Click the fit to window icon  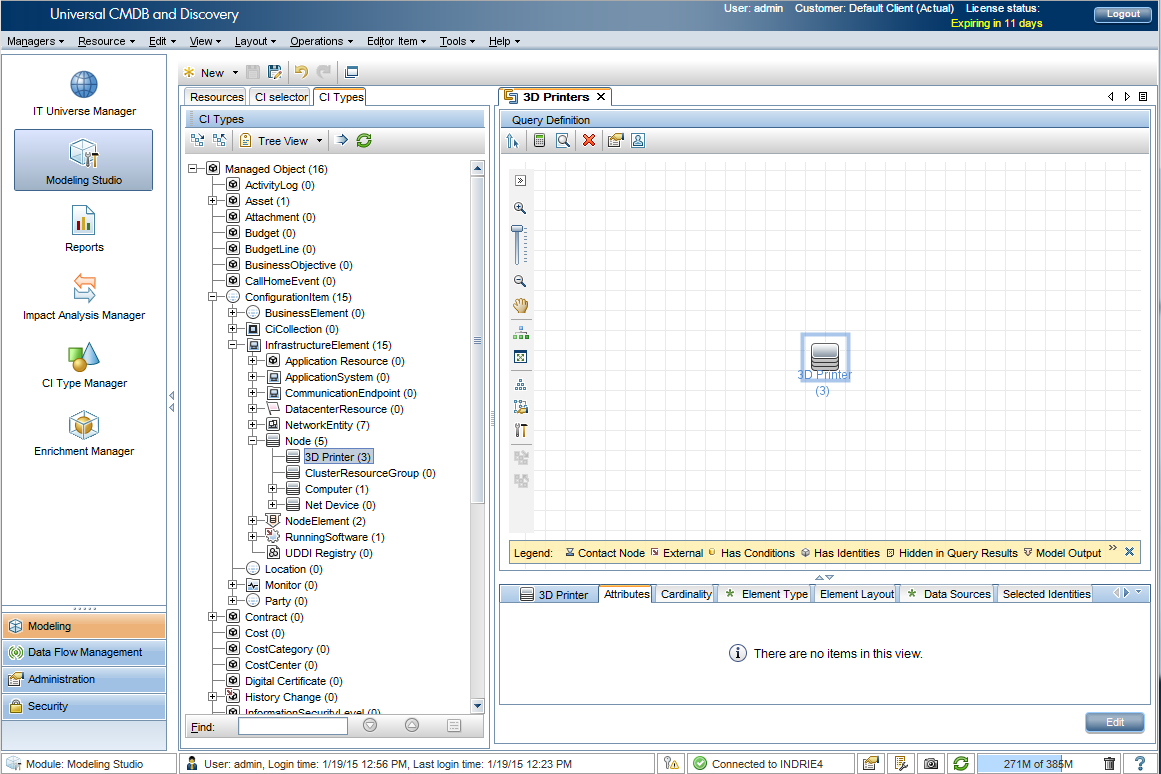coord(521,357)
